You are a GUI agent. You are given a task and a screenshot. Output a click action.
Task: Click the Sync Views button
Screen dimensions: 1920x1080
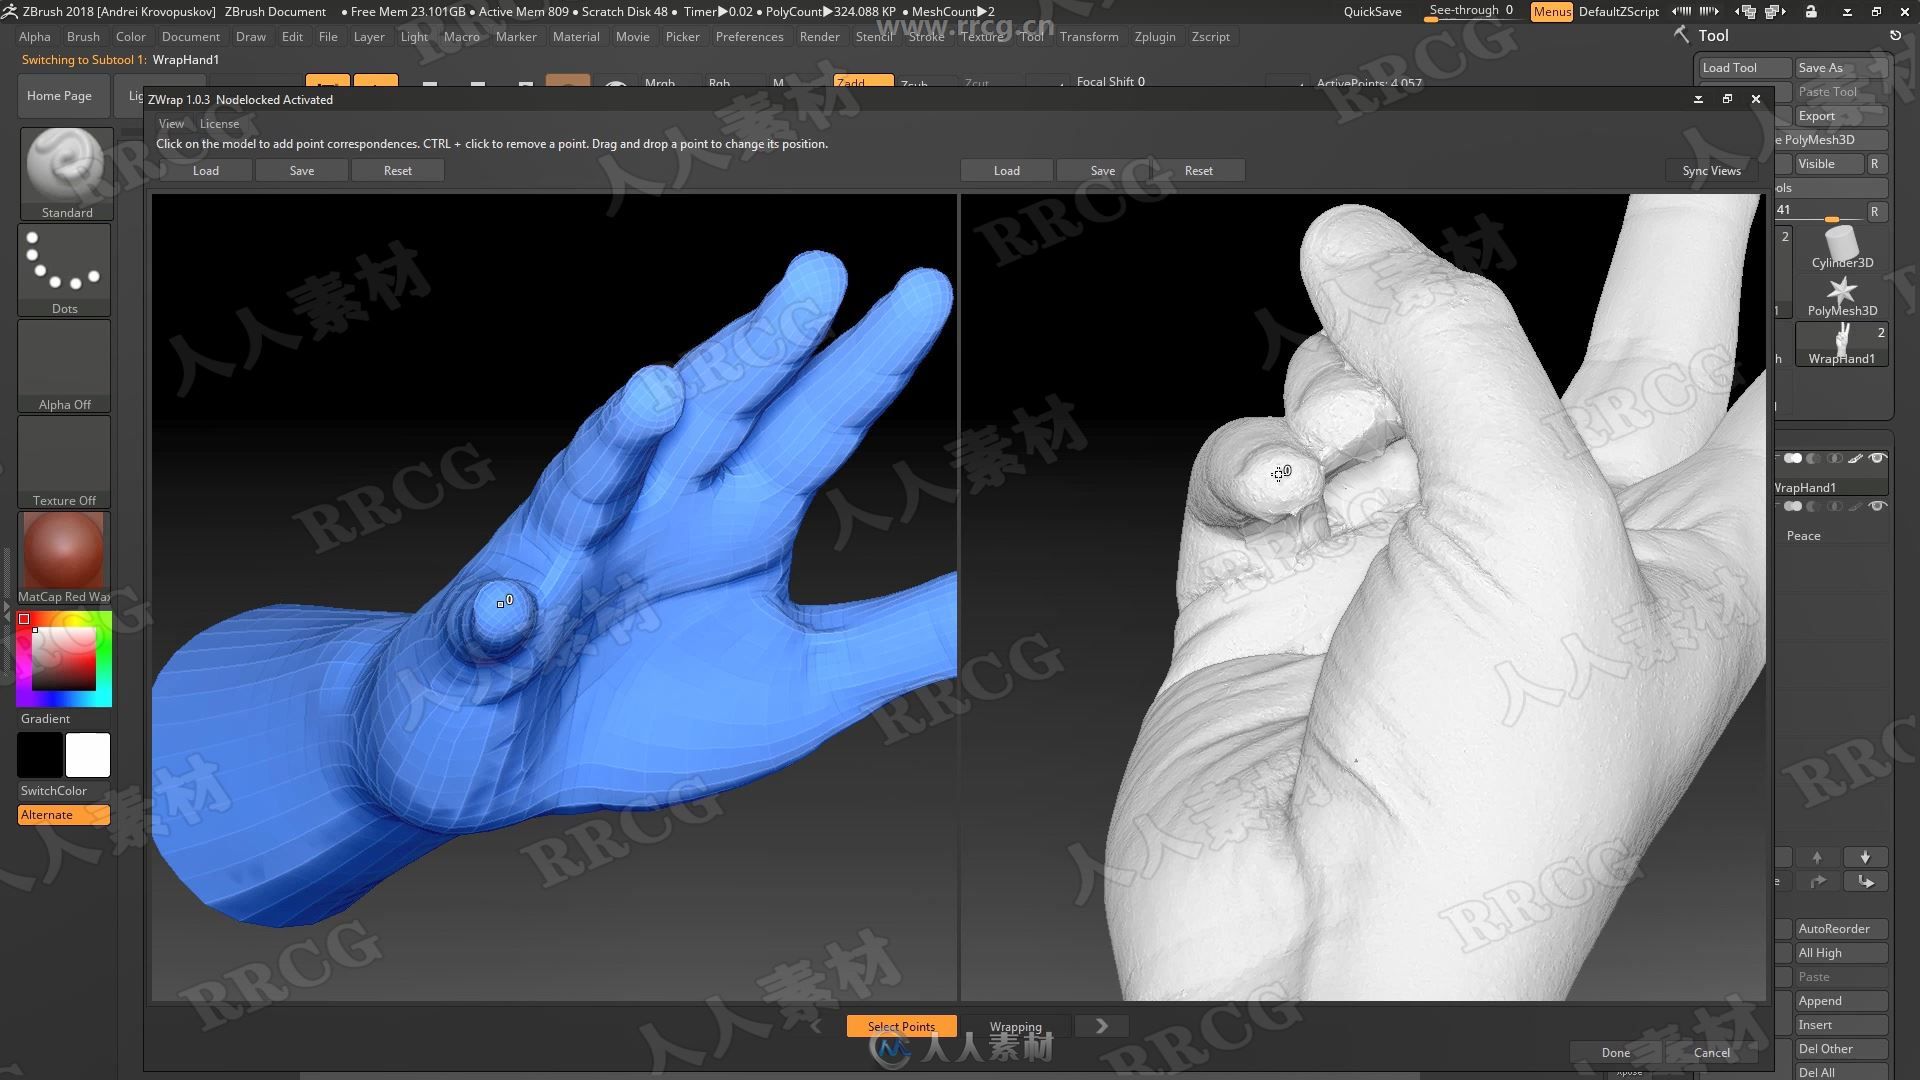[x=1710, y=169]
